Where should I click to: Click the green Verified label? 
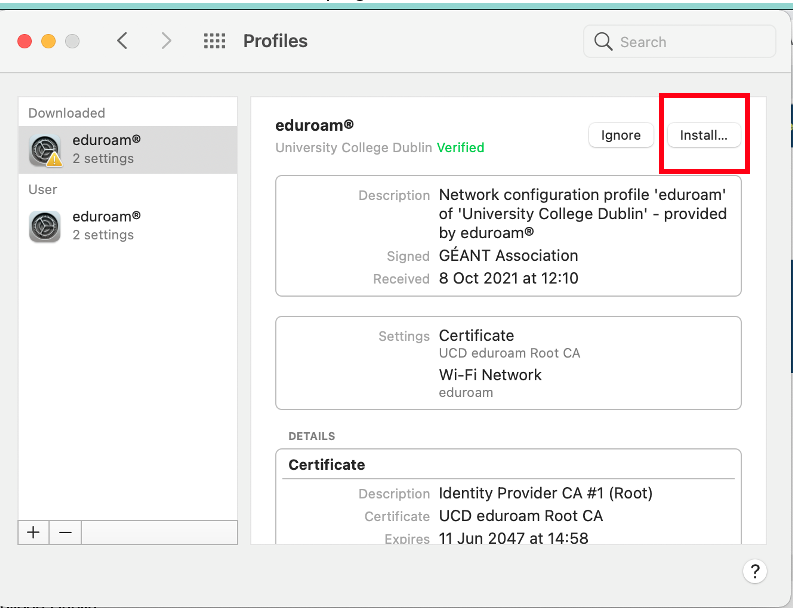pyautogui.click(x=460, y=148)
